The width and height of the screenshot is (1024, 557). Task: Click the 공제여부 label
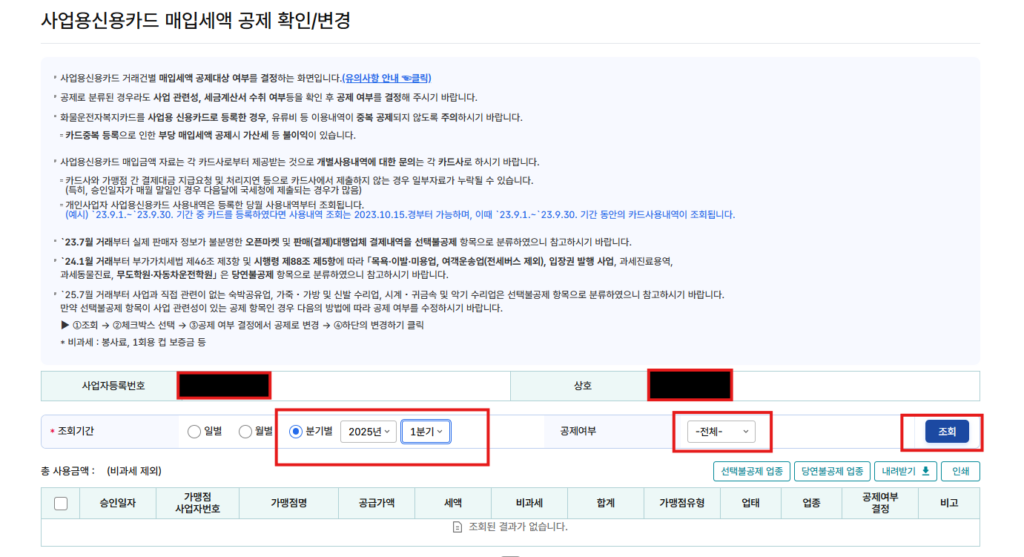[578, 432]
